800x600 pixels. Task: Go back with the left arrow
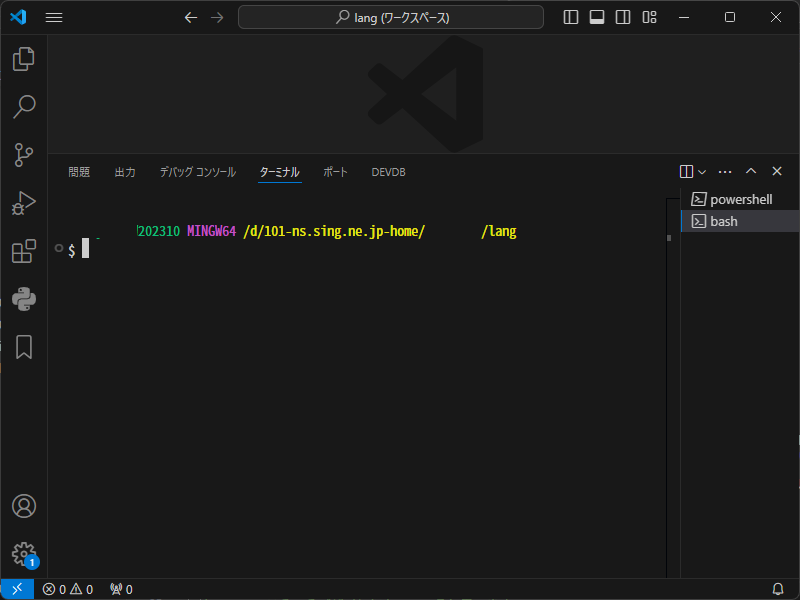pos(190,17)
